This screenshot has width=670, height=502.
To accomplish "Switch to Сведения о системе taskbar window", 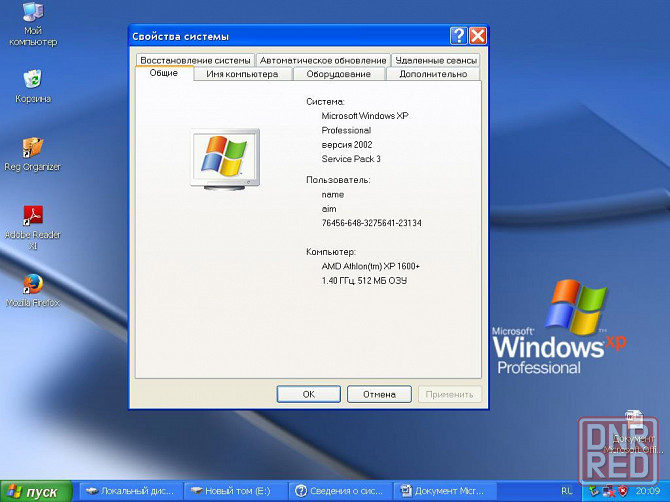I will point(341,491).
